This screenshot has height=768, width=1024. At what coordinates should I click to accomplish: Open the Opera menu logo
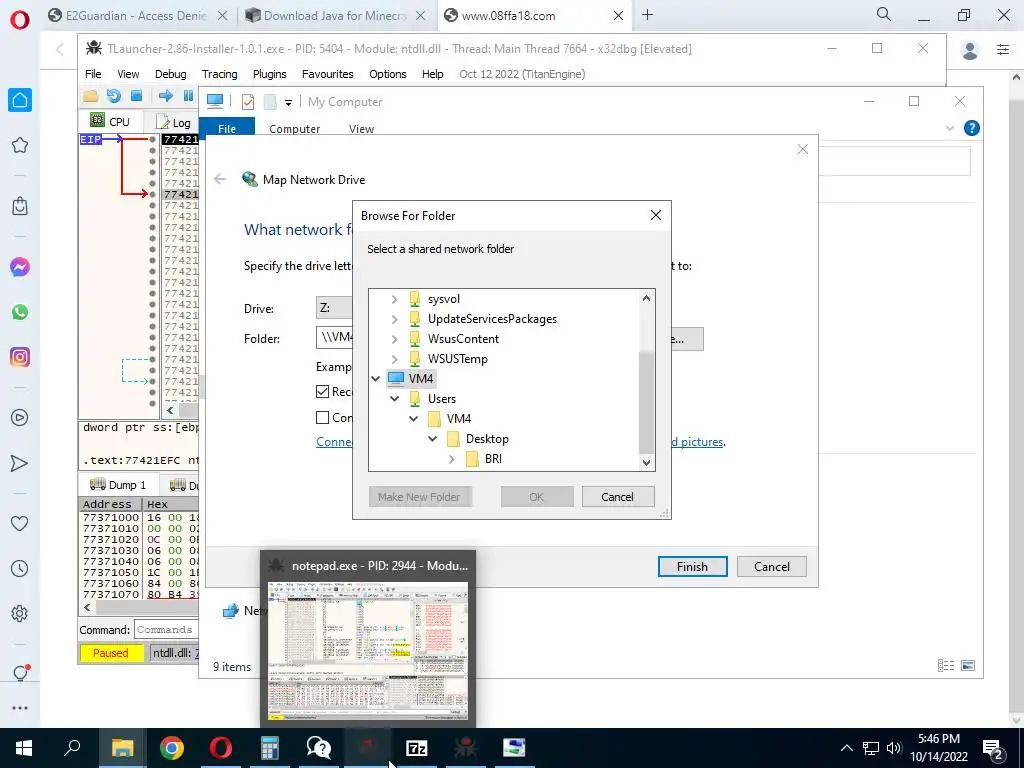(20, 20)
